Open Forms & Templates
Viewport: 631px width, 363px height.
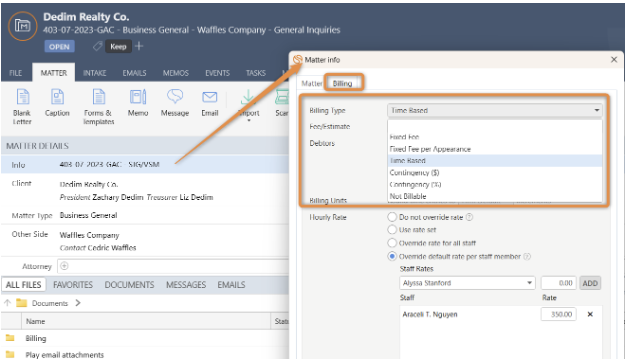(99, 107)
